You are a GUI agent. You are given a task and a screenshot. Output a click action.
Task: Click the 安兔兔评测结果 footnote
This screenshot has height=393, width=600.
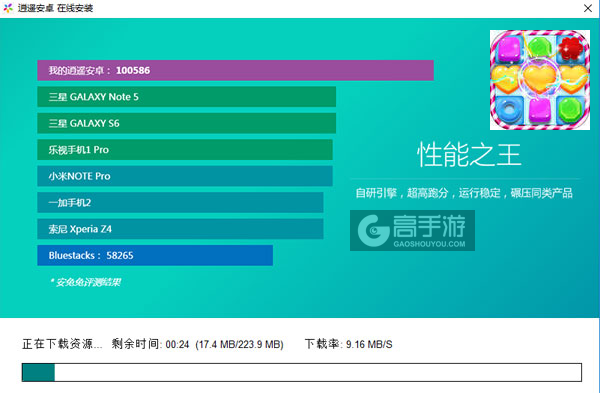[85, 282]
